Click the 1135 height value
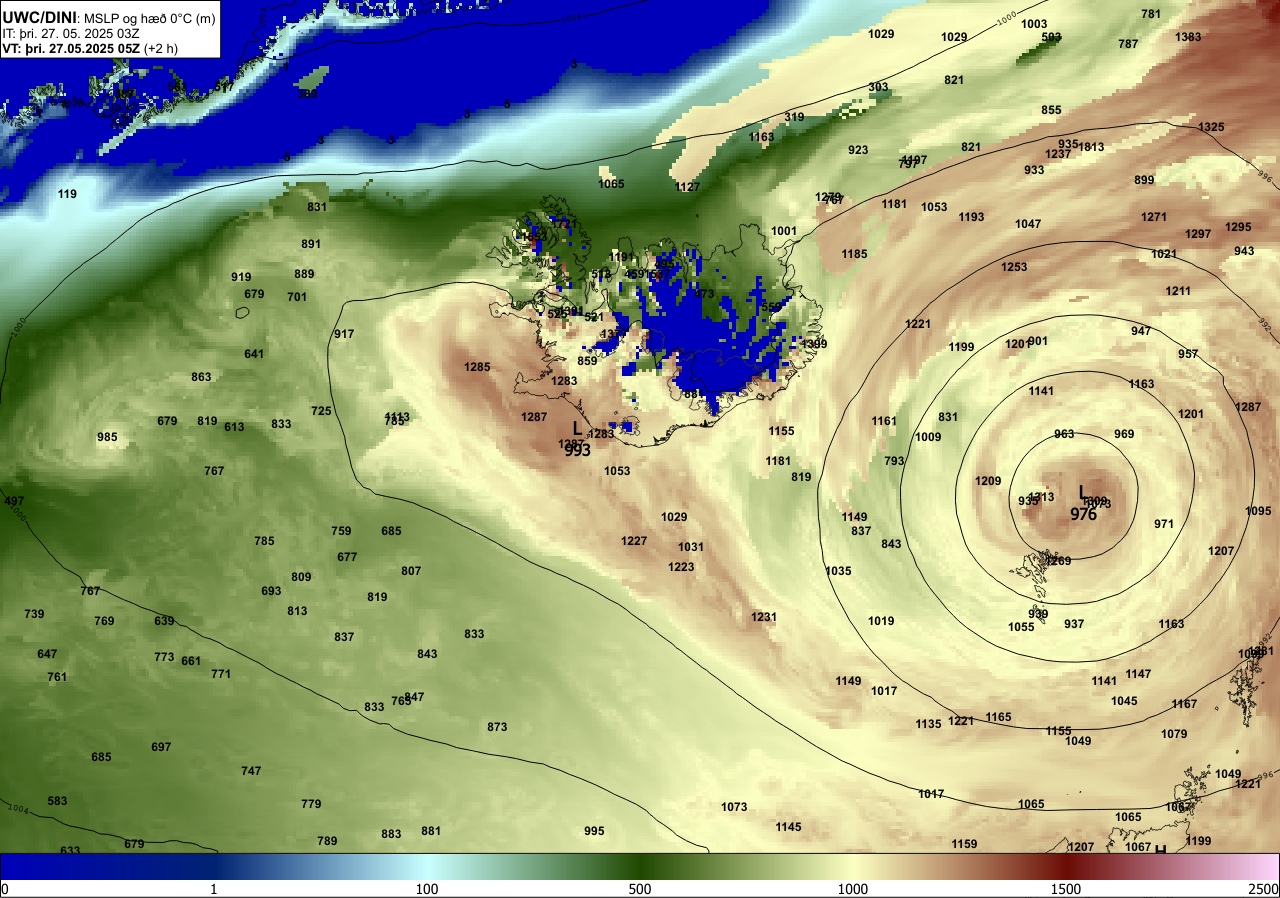Image resolution: width=1280 pixels, height=898 pixels. pos(928,724)
